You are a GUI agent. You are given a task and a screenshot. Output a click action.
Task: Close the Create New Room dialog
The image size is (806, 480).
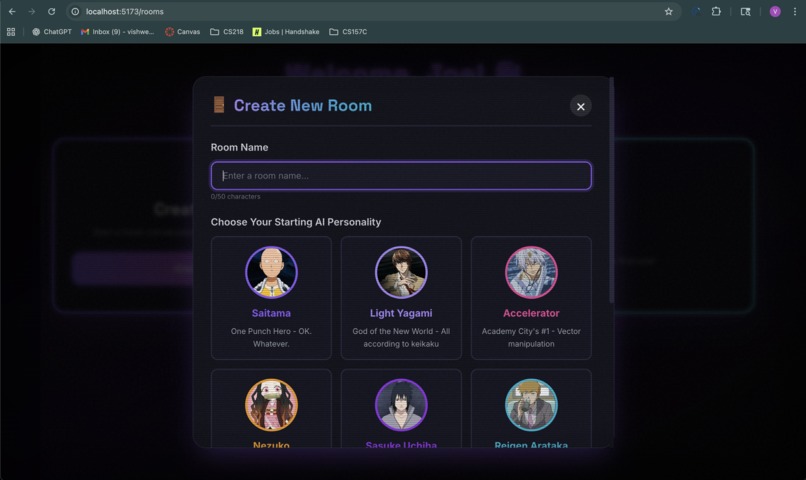[580, 106]
